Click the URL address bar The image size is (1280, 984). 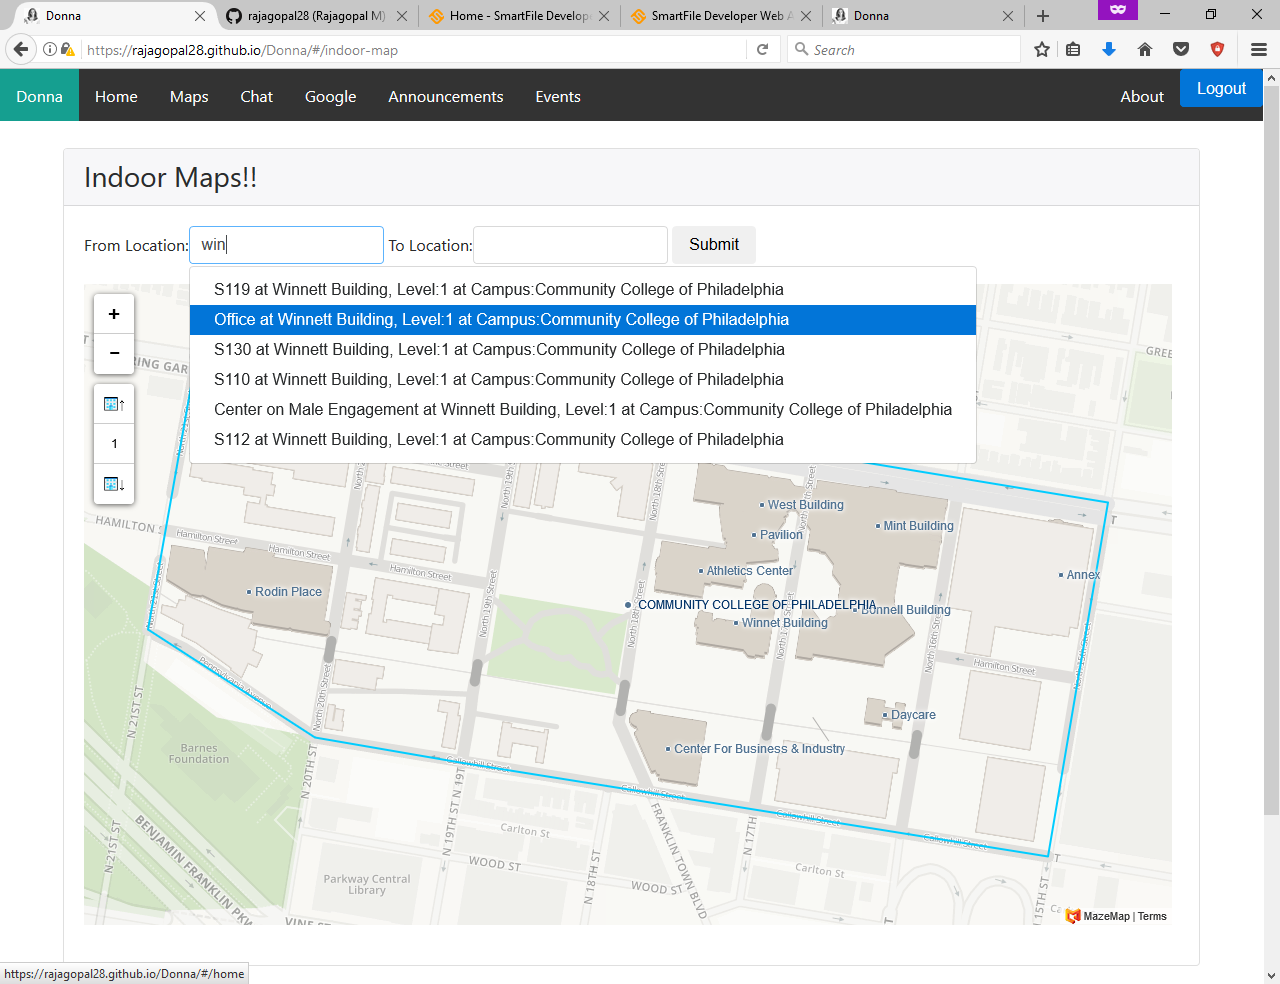click(412, 49)
